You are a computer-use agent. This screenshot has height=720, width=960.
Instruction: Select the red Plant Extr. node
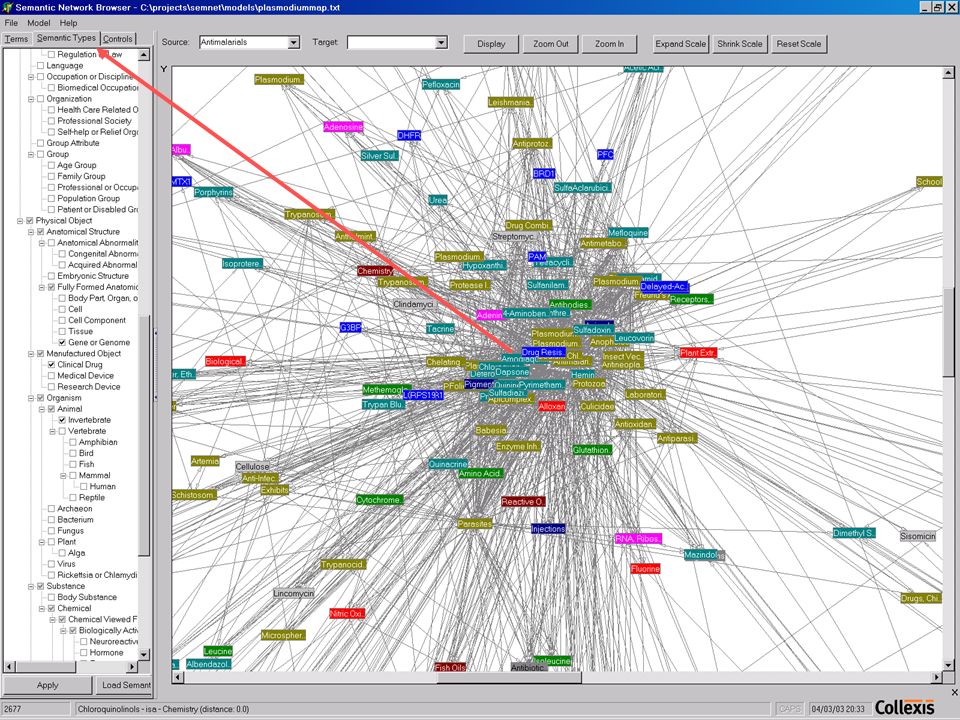698,353
